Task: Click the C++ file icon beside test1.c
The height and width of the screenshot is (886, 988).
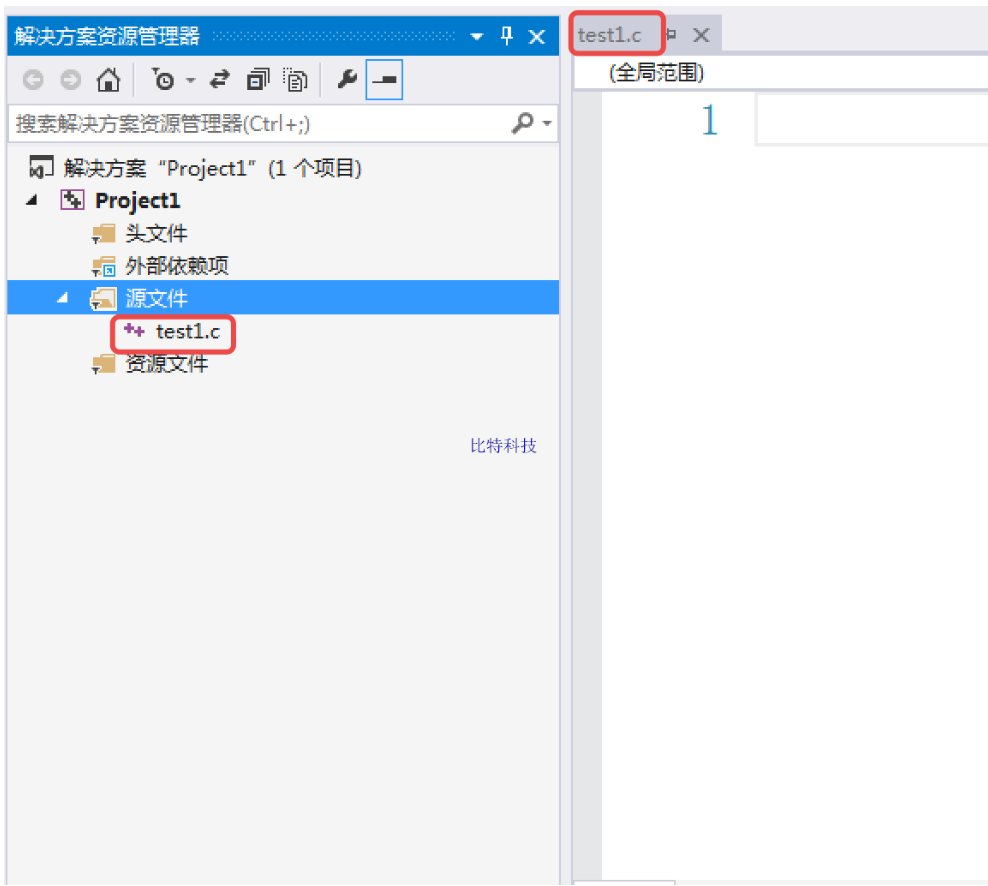Action: click(x=134, y=330)
